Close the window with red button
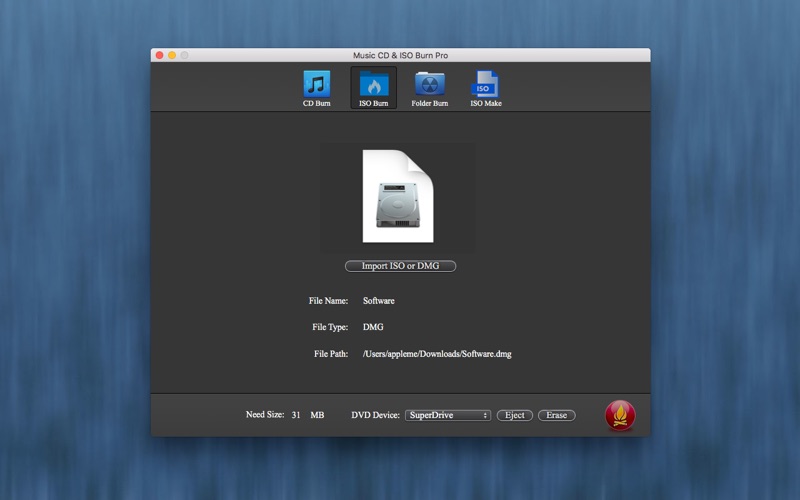800x500 pixels. coord(160,55)
